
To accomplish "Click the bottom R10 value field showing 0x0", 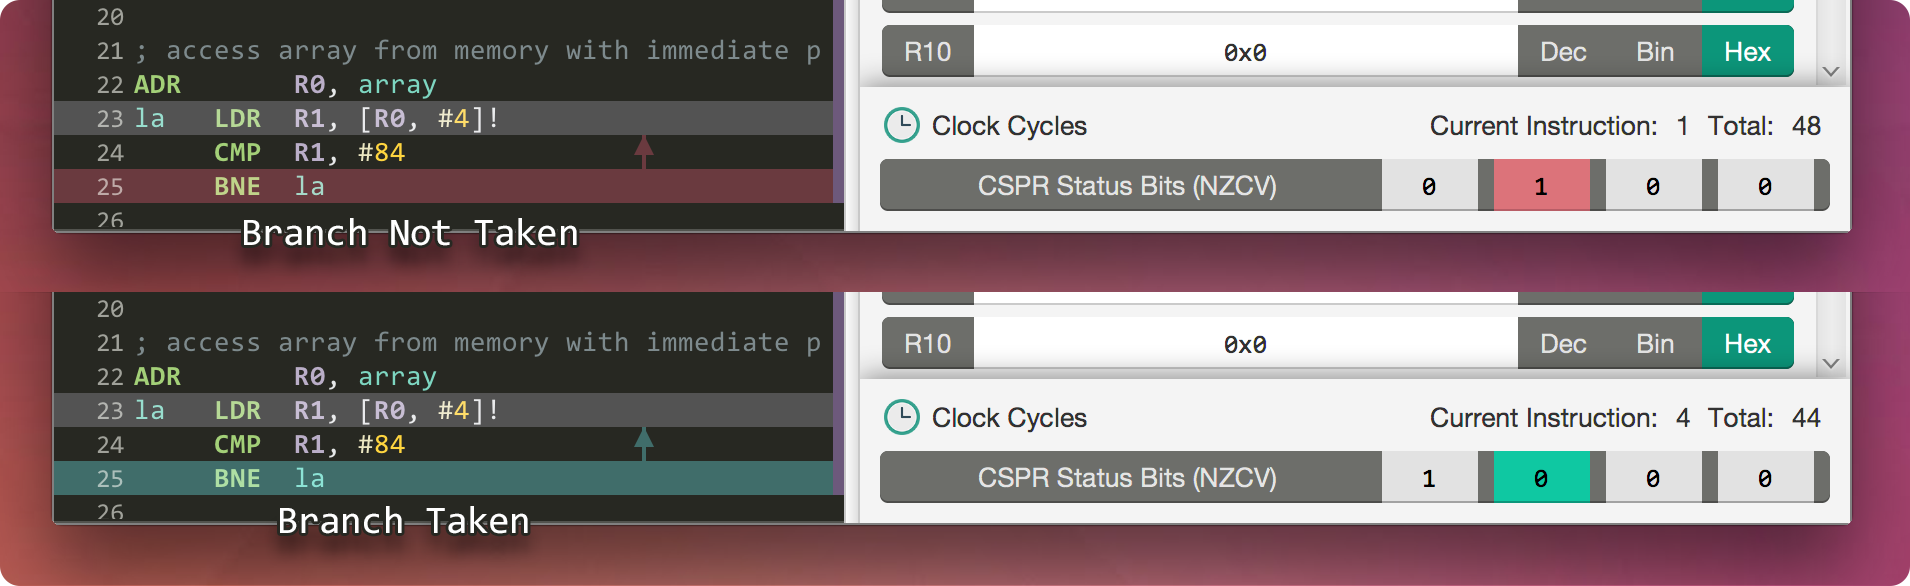I will point(1245,344).
